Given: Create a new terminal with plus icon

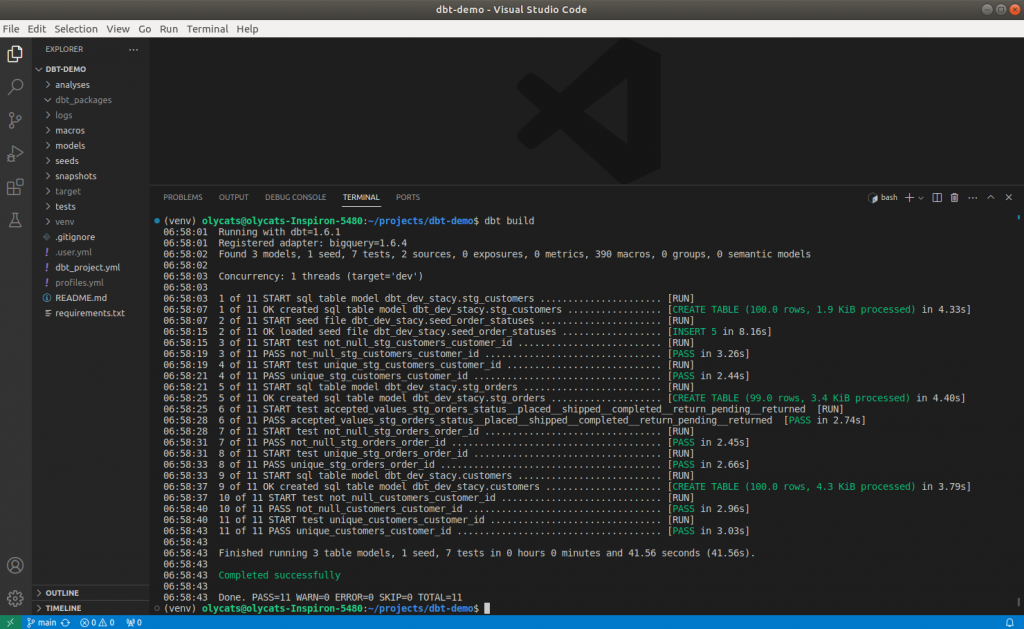Looking at the screenshot, I should (x=909, y=197).
